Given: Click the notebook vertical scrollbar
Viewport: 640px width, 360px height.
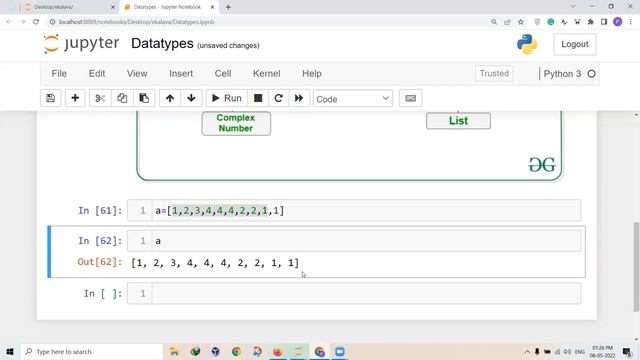Looking at the screenshot, I should click(636, 267).
